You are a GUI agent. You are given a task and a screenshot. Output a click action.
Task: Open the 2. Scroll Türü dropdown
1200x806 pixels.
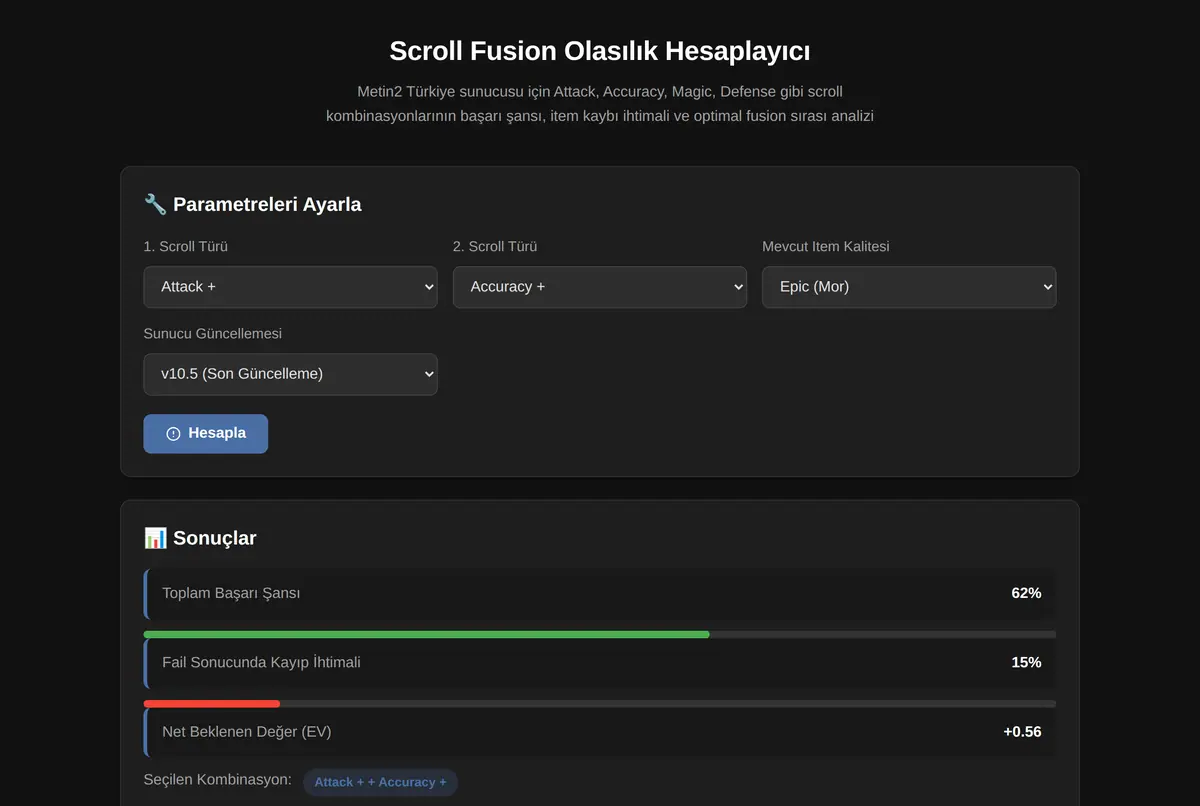coord(599,287)
